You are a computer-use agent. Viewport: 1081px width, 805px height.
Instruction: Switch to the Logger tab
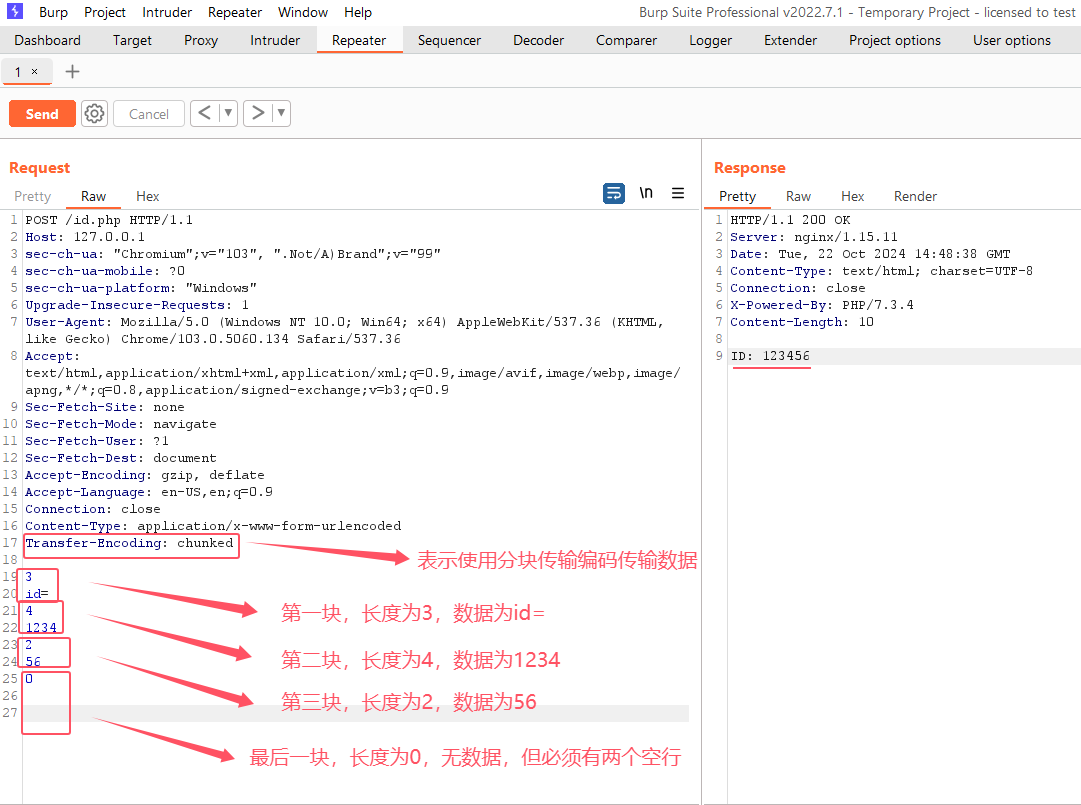[x=711, y=41]
